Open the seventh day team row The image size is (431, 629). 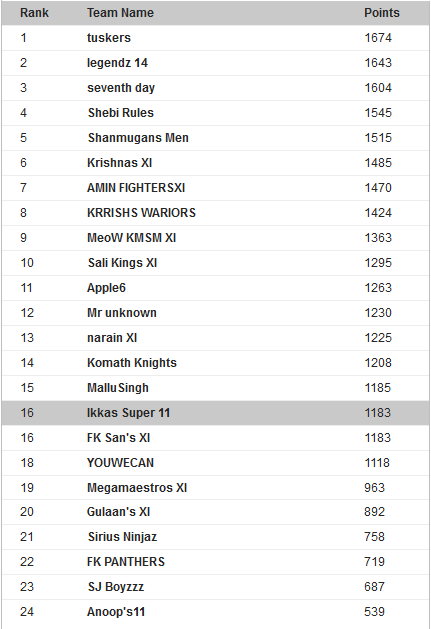(x=216, y=88)
